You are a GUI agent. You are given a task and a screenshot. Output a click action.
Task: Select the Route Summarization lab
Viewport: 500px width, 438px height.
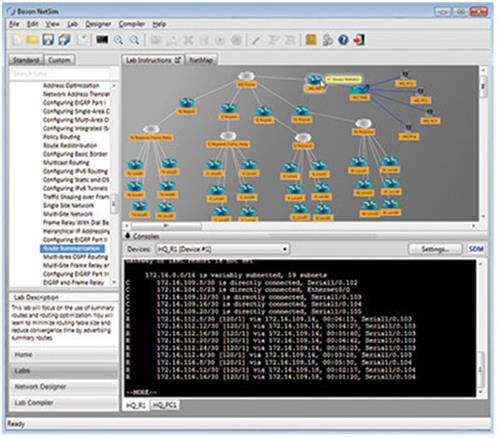(x=72, y=248)
